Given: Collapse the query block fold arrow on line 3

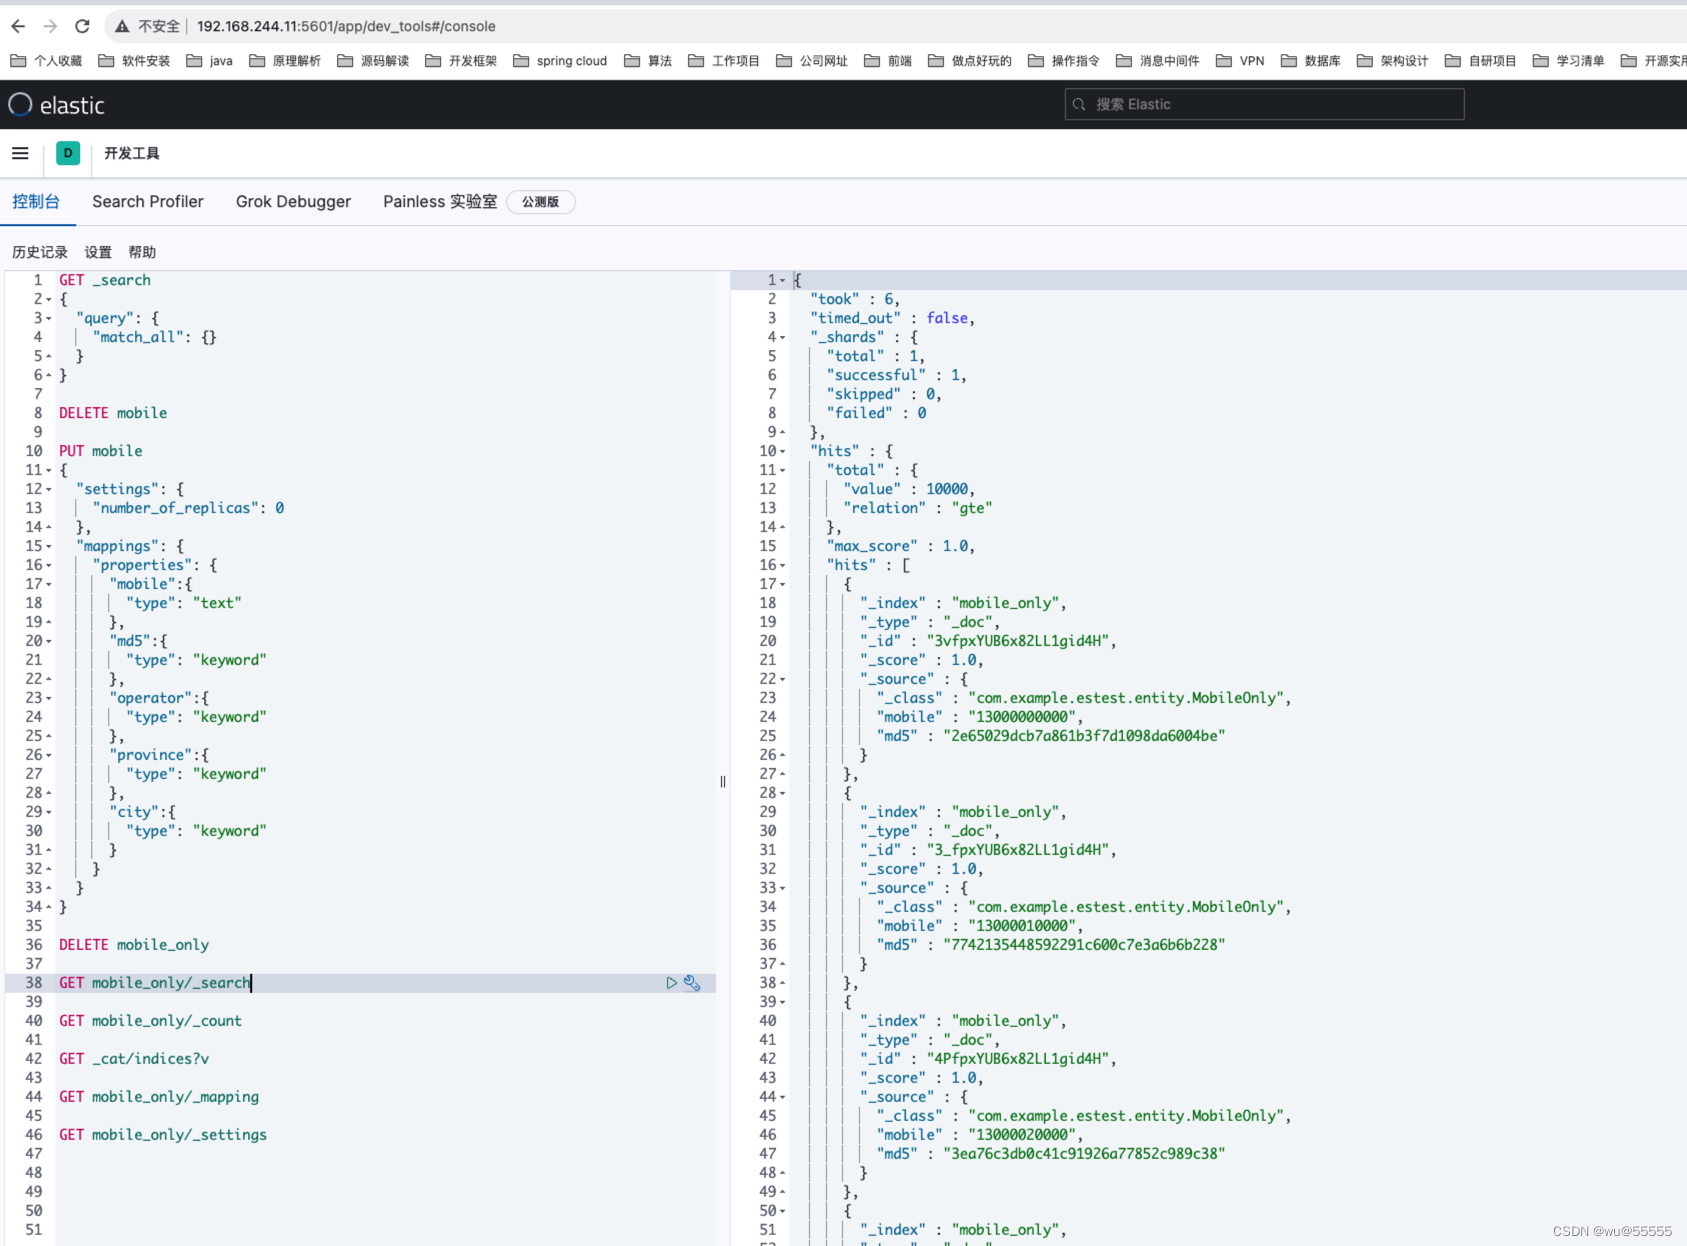Looking at the screenshot, I should 47,318.
